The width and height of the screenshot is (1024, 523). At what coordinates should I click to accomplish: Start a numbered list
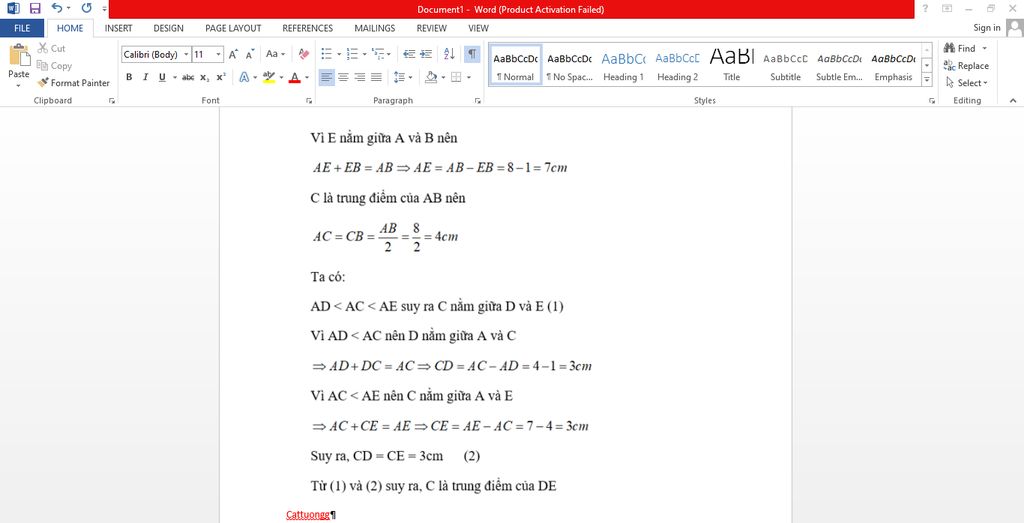click(x=351, y=54)
